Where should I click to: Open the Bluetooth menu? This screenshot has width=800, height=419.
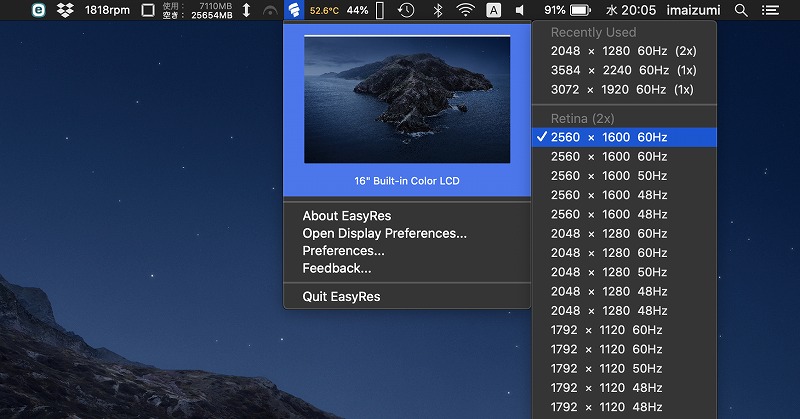click(437, 10)
